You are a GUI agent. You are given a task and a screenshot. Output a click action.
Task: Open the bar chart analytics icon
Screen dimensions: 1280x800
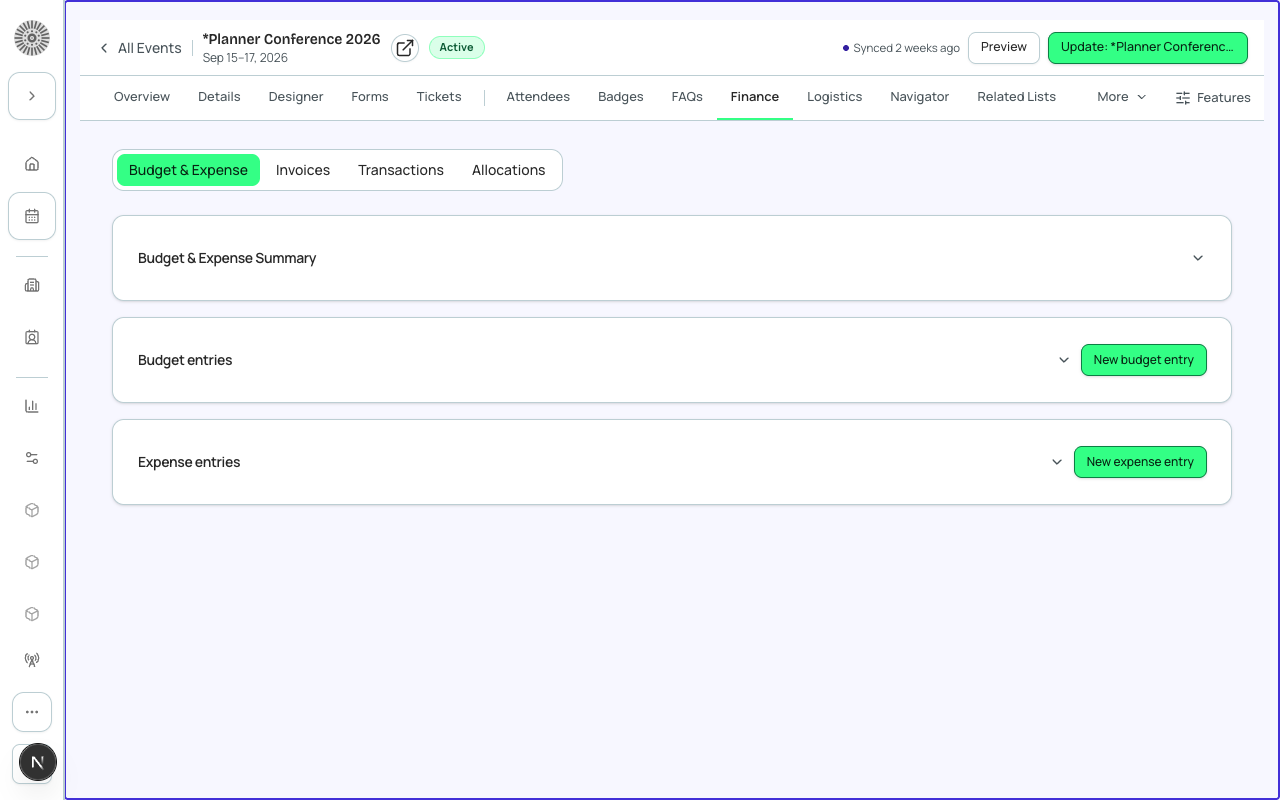[x=32, y=406]
